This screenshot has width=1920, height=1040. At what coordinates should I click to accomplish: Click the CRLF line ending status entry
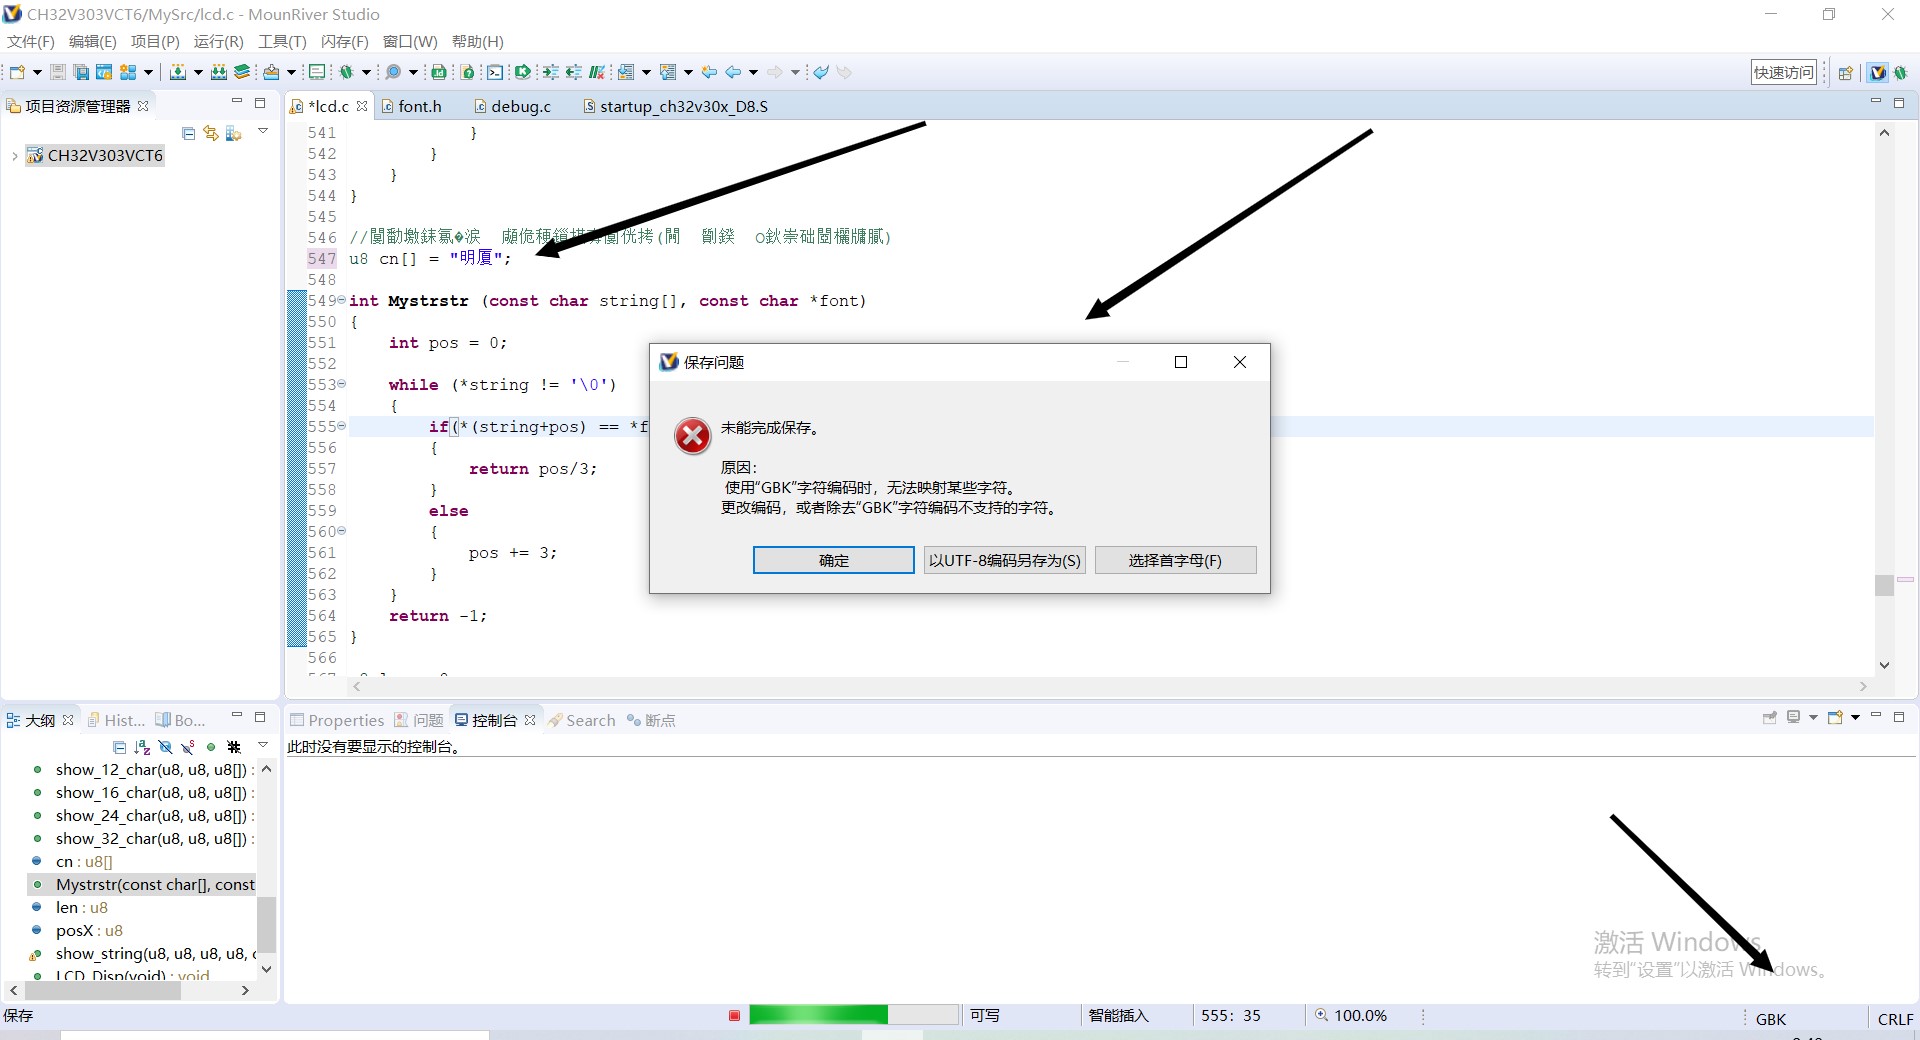click(x=1895, y=1019)
